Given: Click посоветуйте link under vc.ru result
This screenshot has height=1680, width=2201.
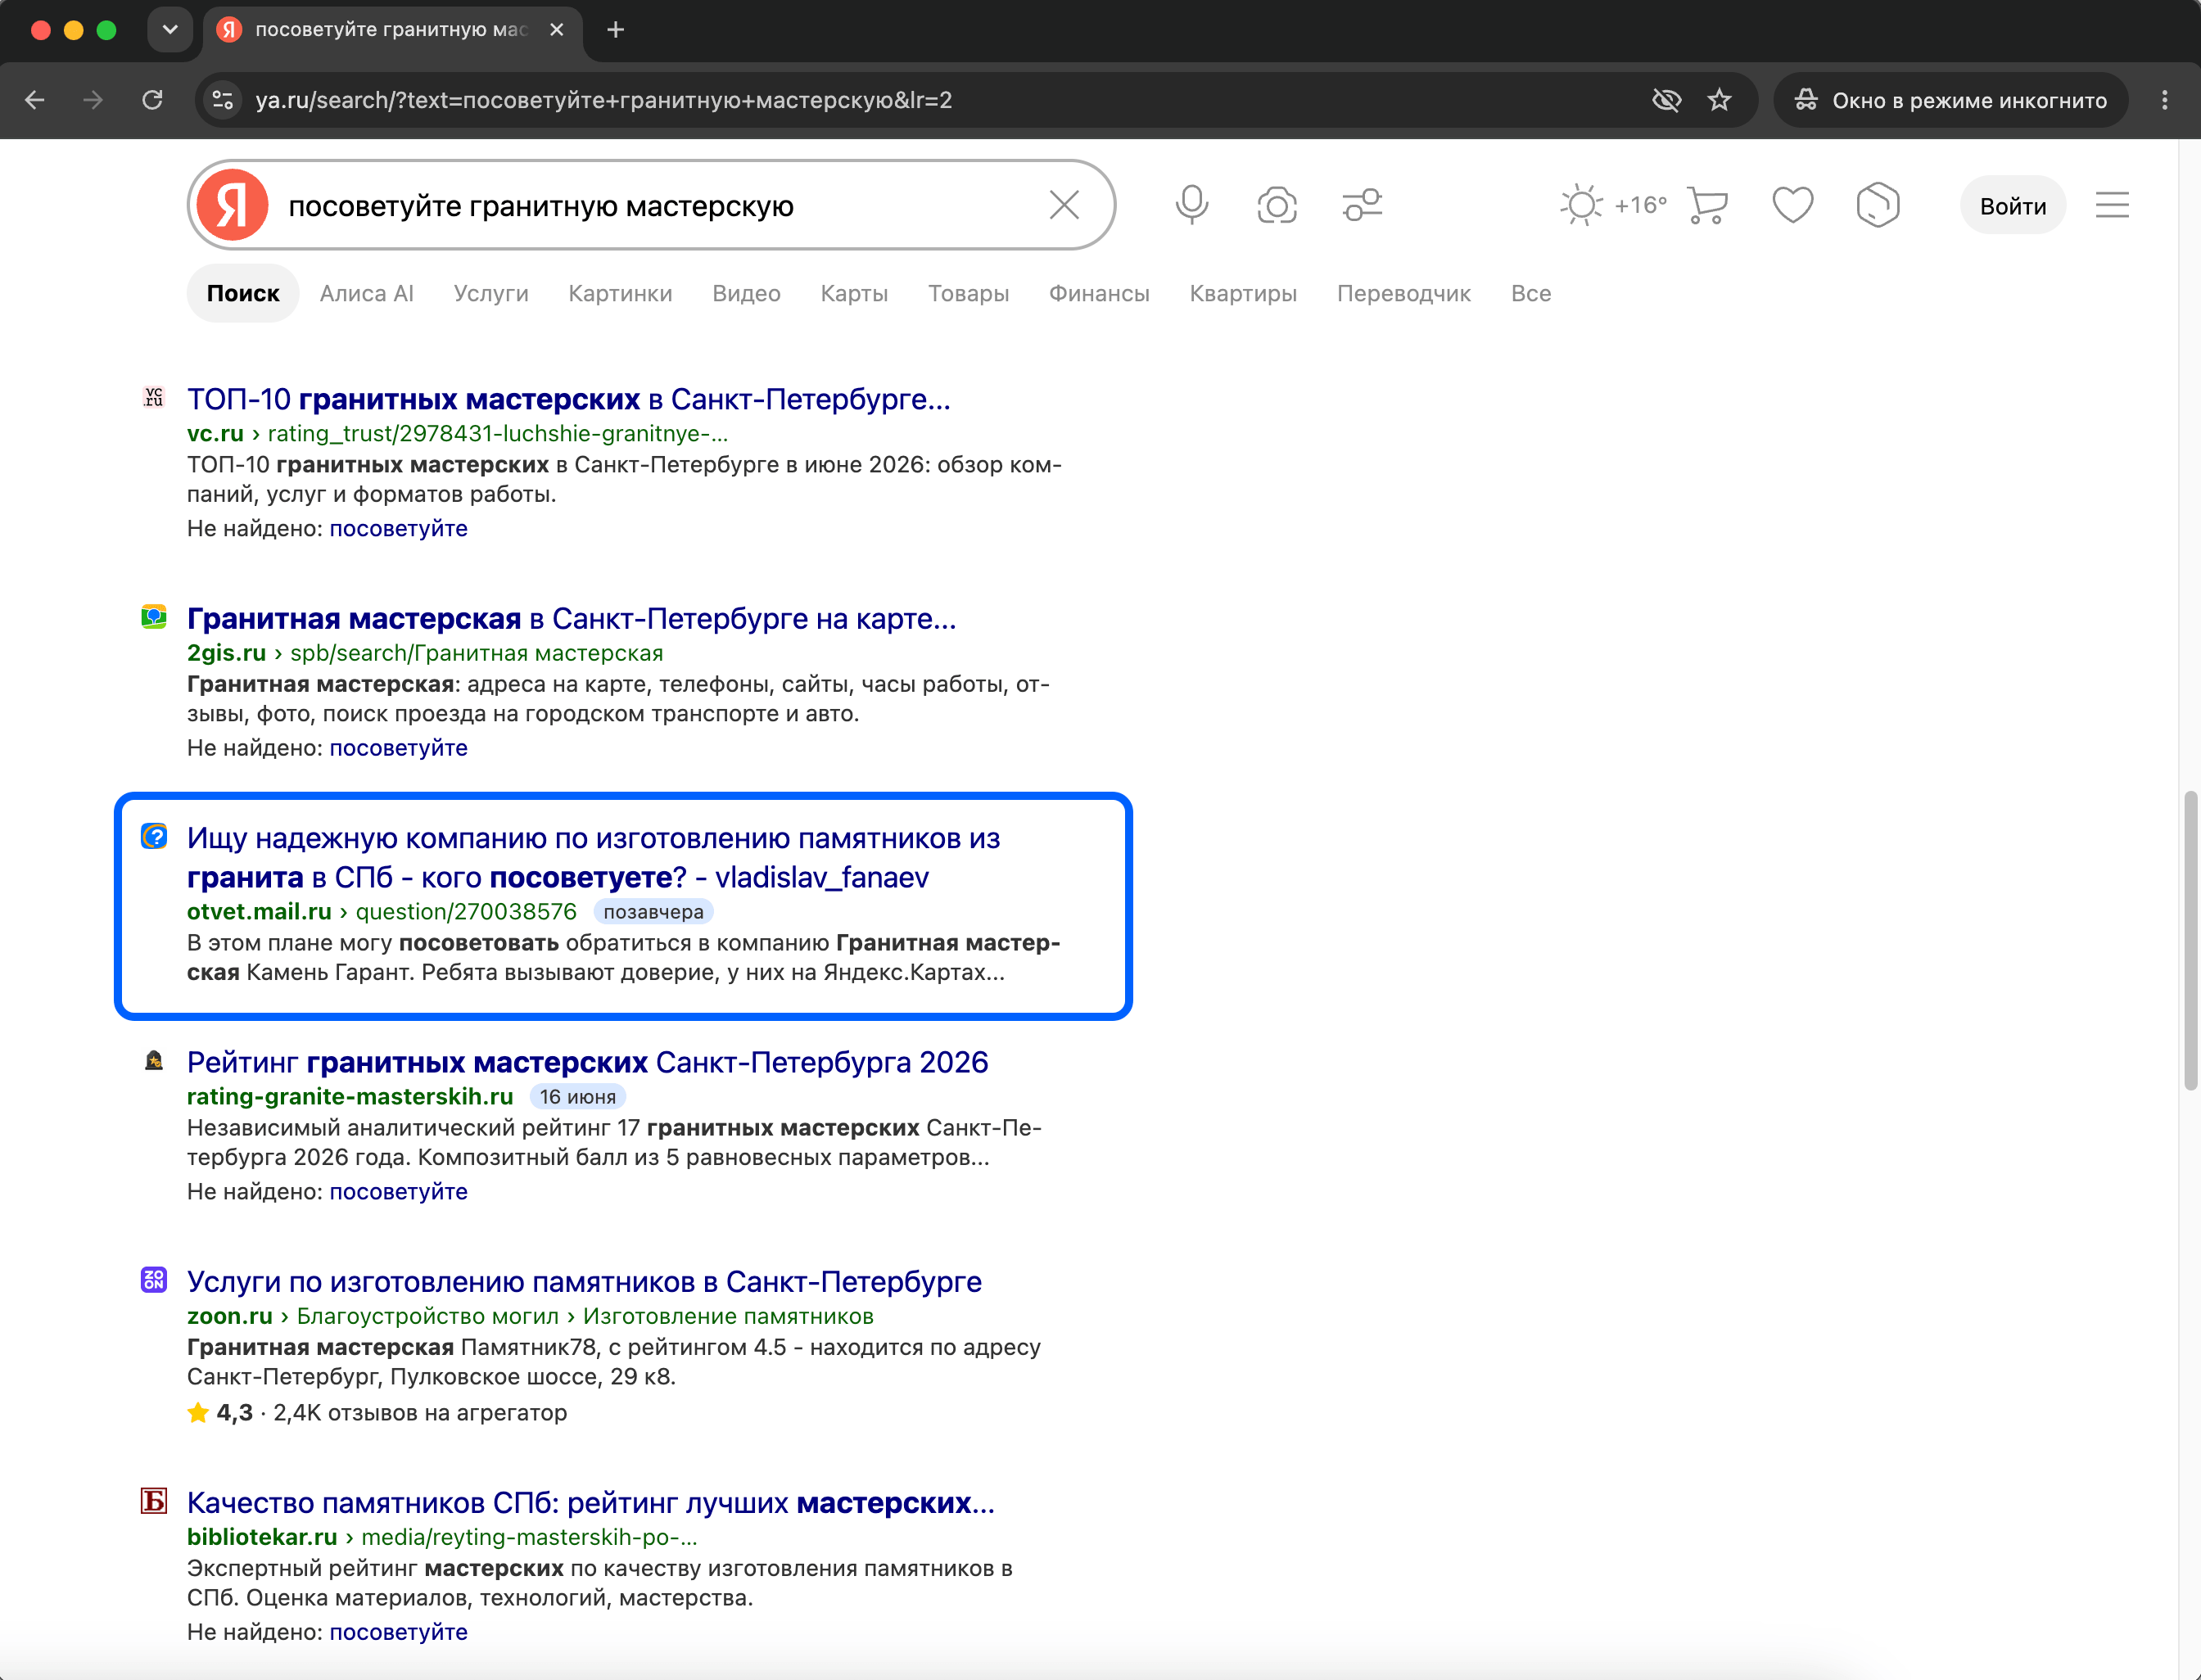Looking at the screenshot, I should coord(399,528).
